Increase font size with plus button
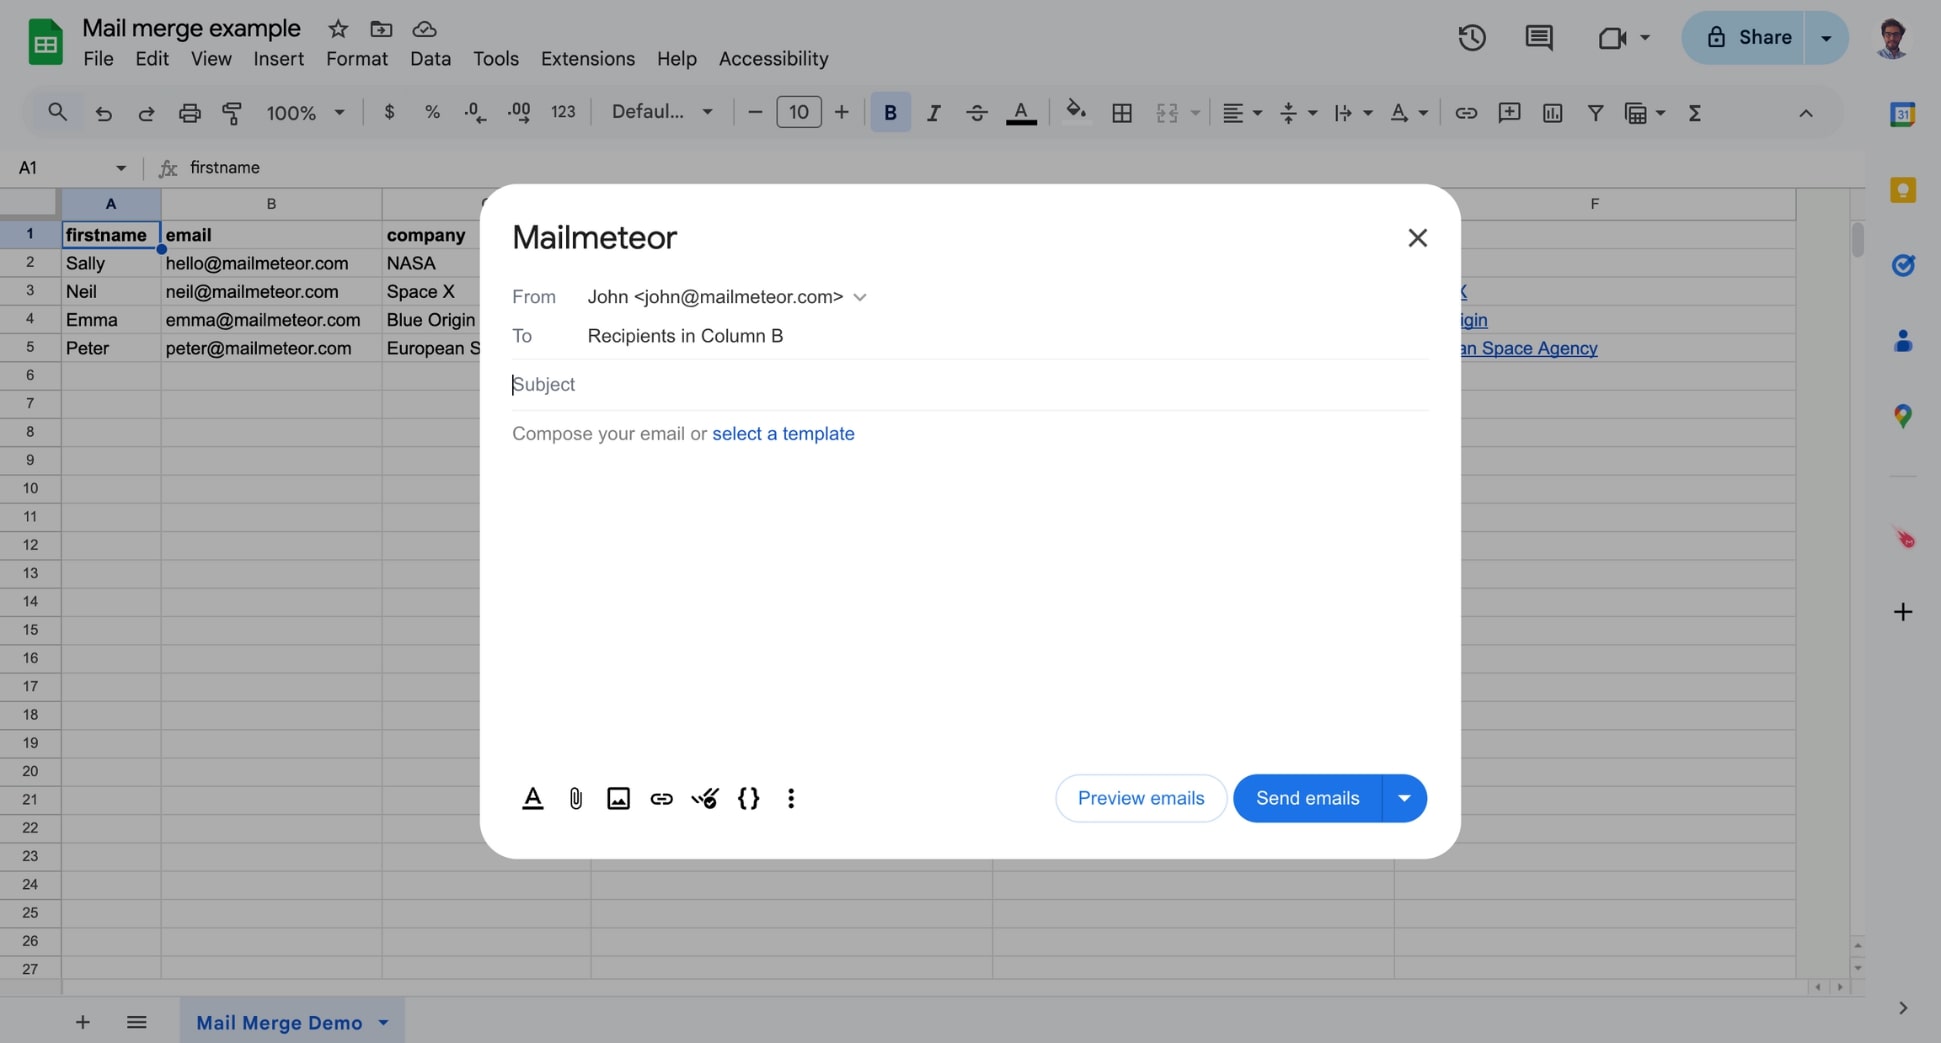This screenshot has width=1941, height=1043. (x=842, y=112)
